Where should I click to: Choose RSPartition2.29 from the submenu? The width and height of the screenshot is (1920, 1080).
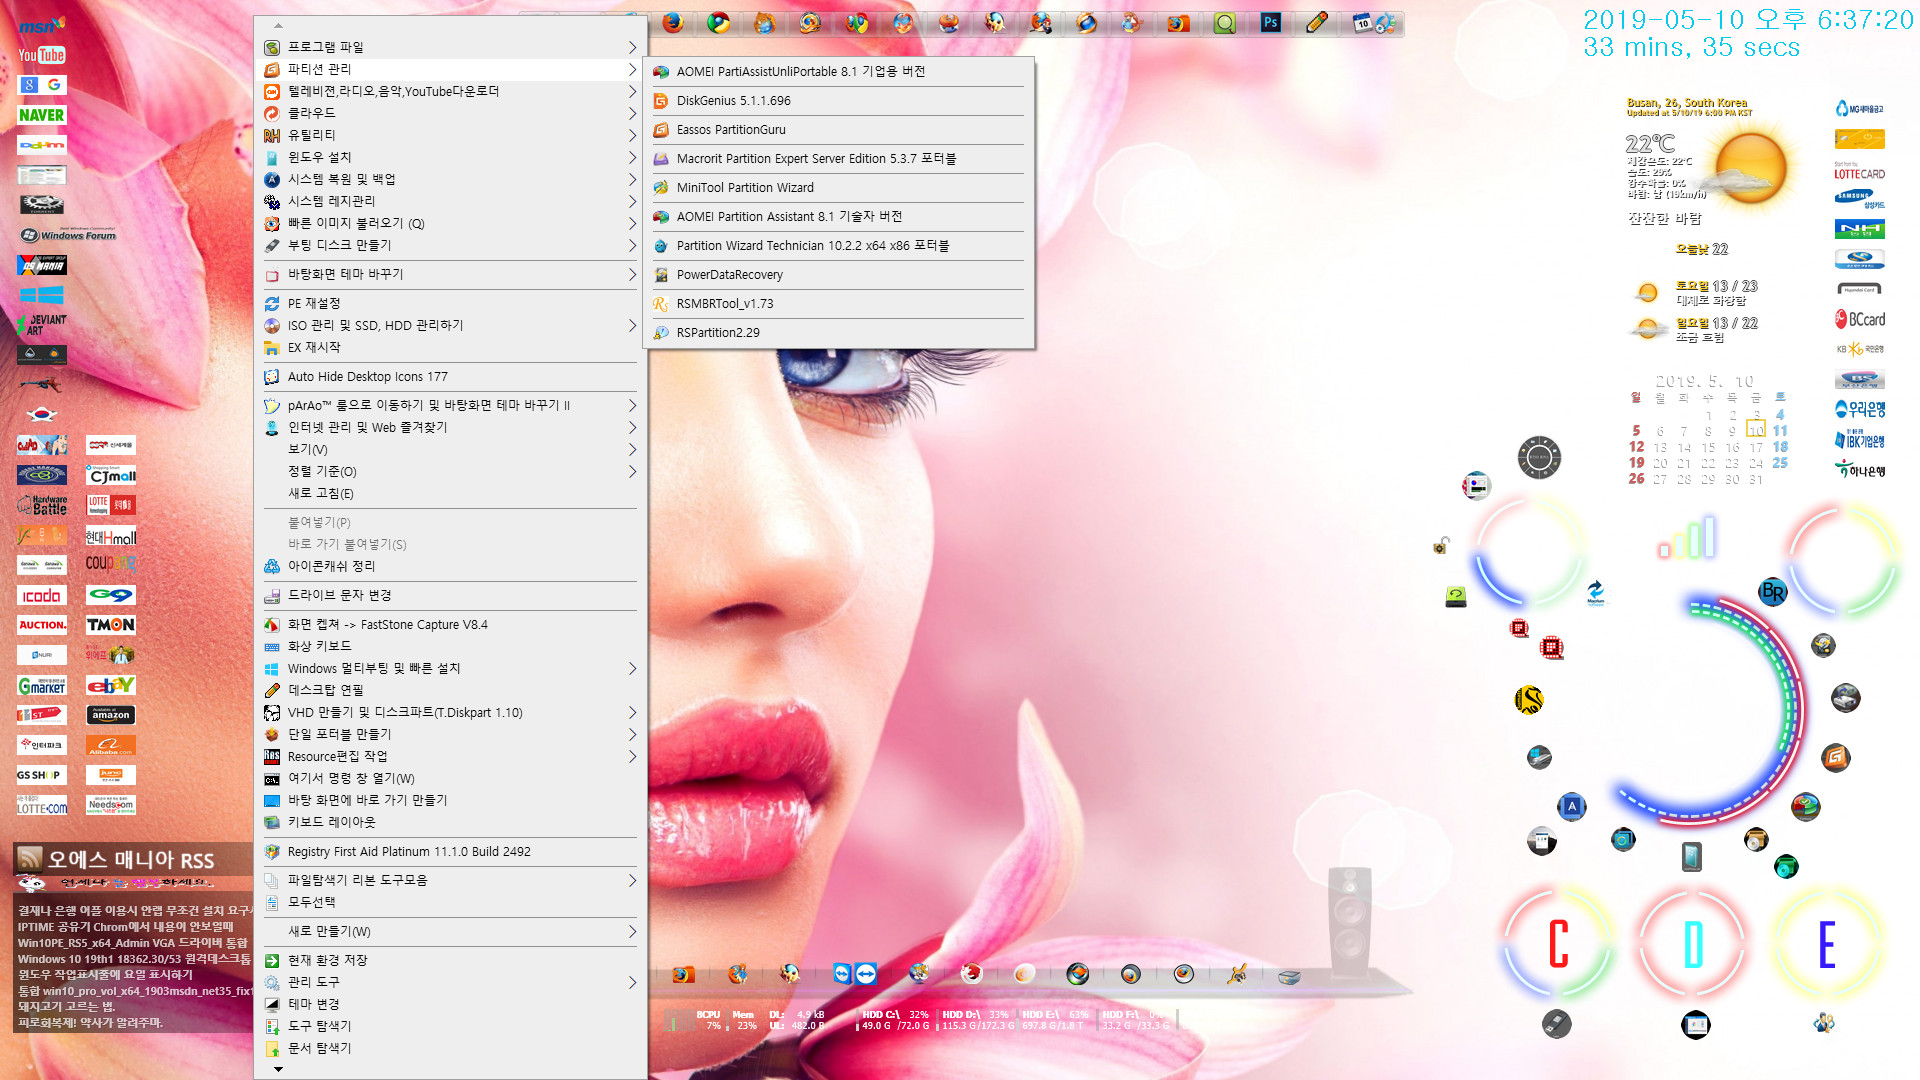pos(839,333)
